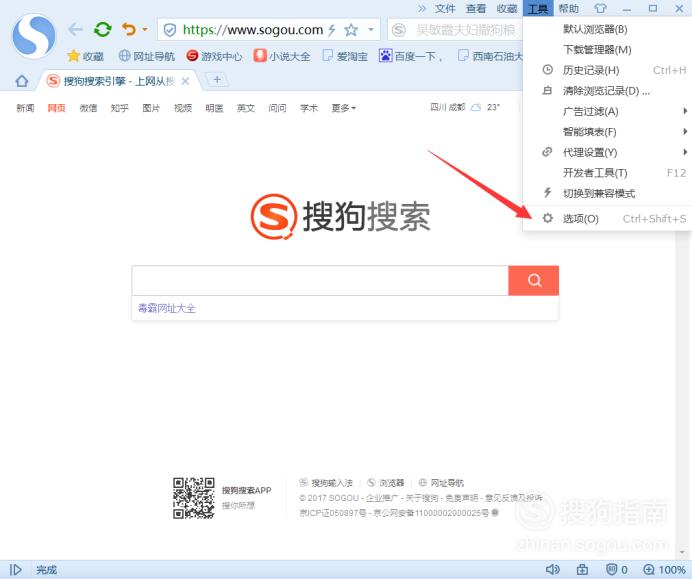Expand the undo closed pages dropdown arrow
The image size is (692, 579).
coord(145,30)
